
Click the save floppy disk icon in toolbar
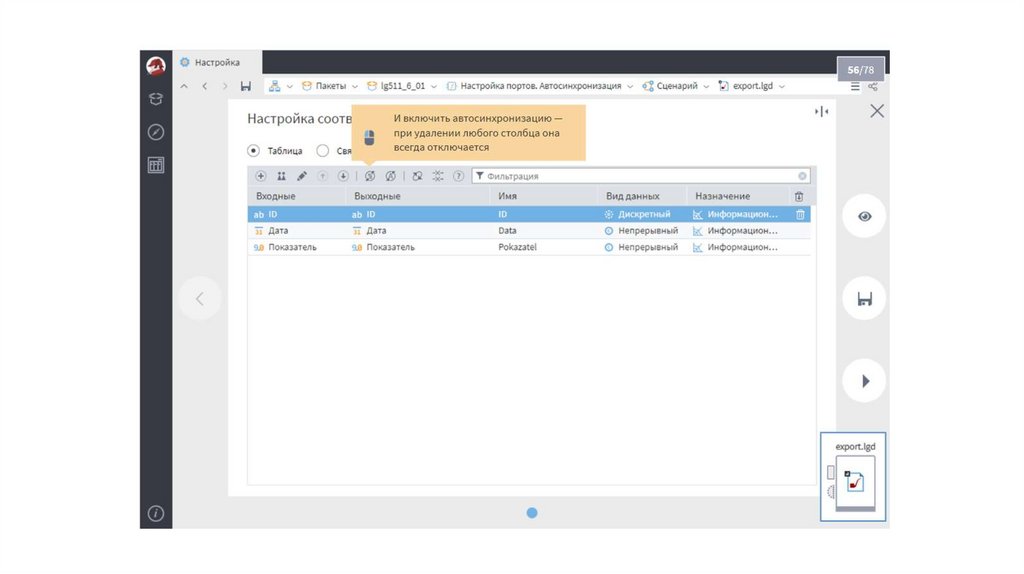[245, 87]
